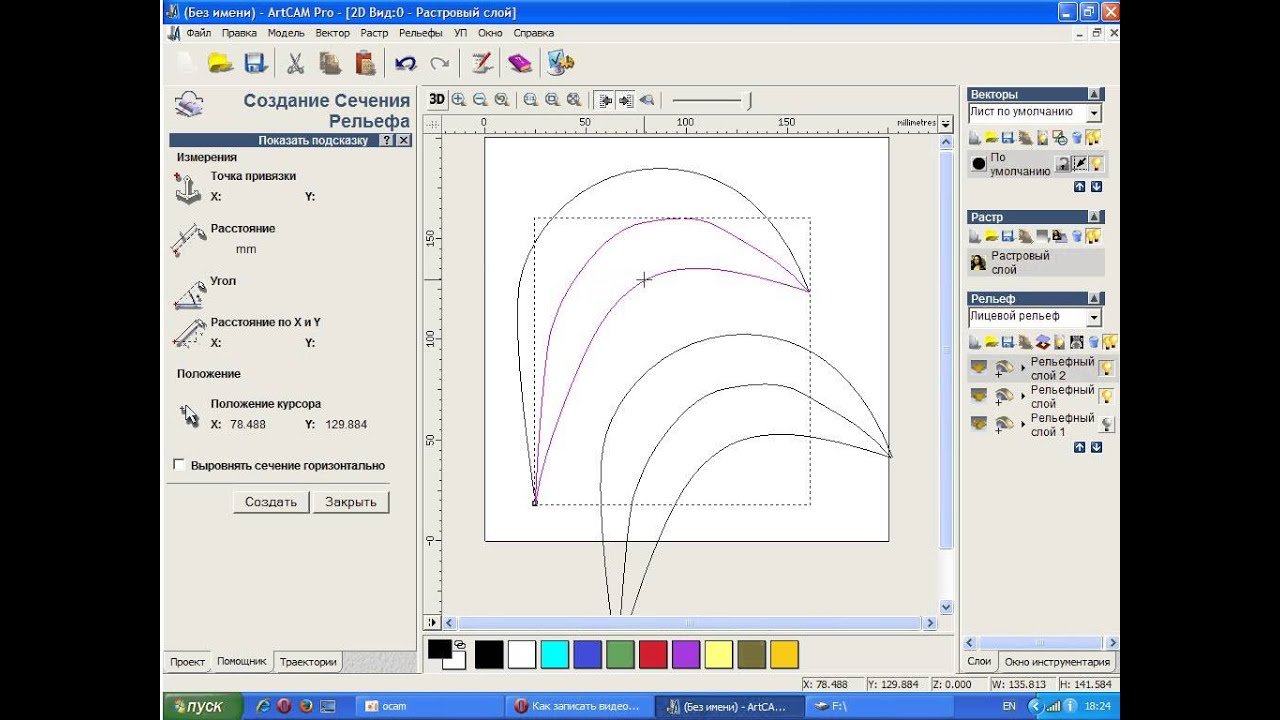Click the Cut scissors icon

point(295,64)
